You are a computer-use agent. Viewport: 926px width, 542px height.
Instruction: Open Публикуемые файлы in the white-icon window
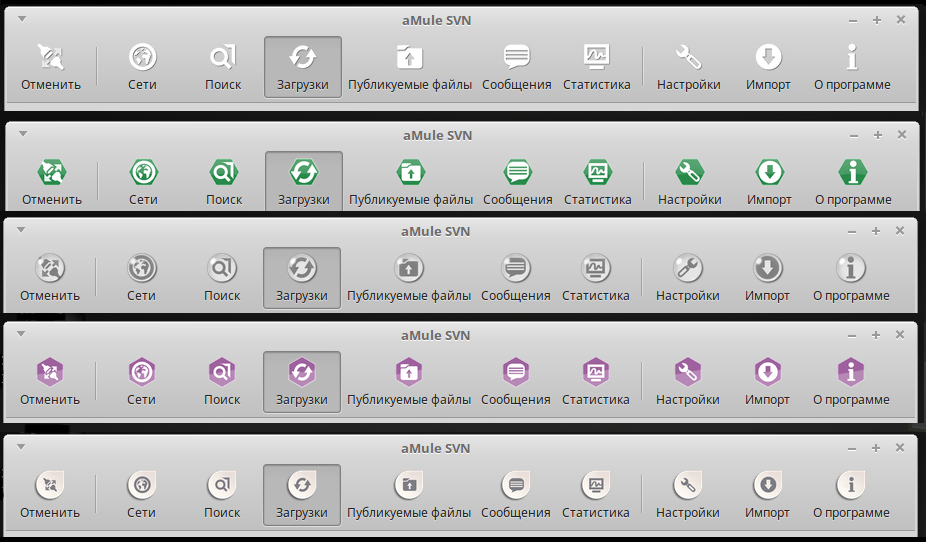(410, 67)
